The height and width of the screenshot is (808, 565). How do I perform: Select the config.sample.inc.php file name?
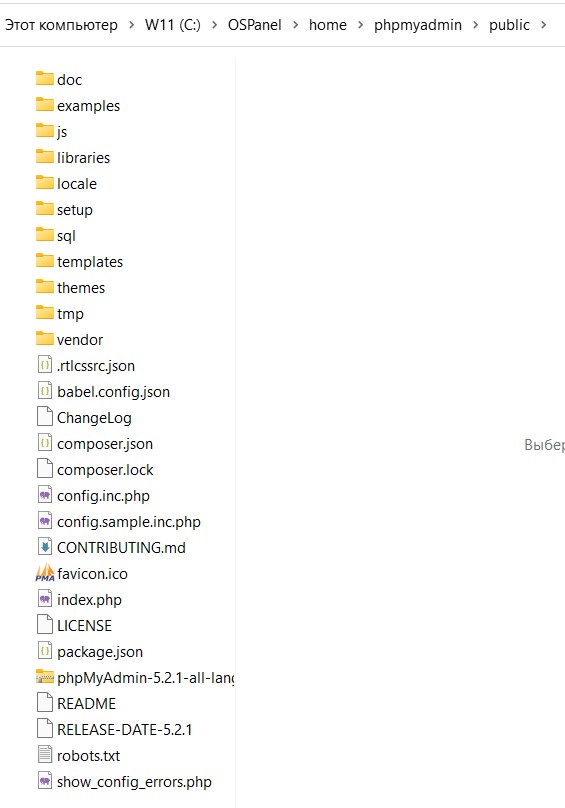[x=129, y=522]
